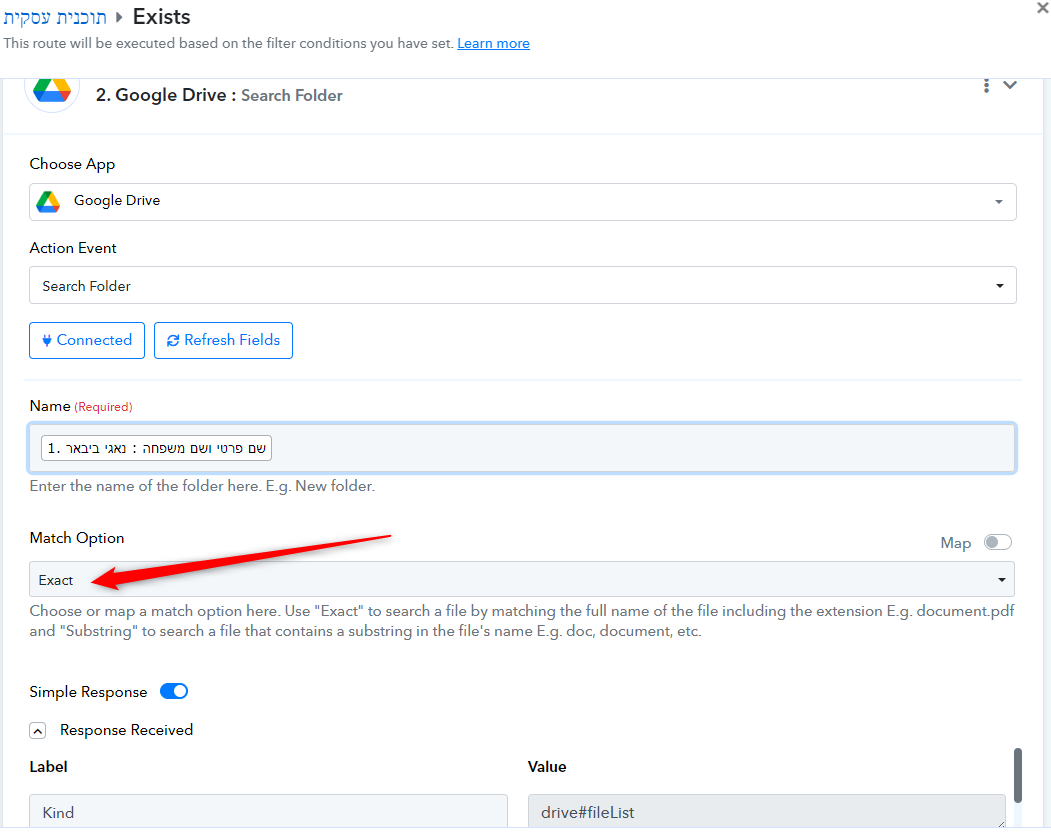Click the Refresh Fields button
Image resolution: width=1051 pixels, height=832 pixels.
(x=223, y=341)
